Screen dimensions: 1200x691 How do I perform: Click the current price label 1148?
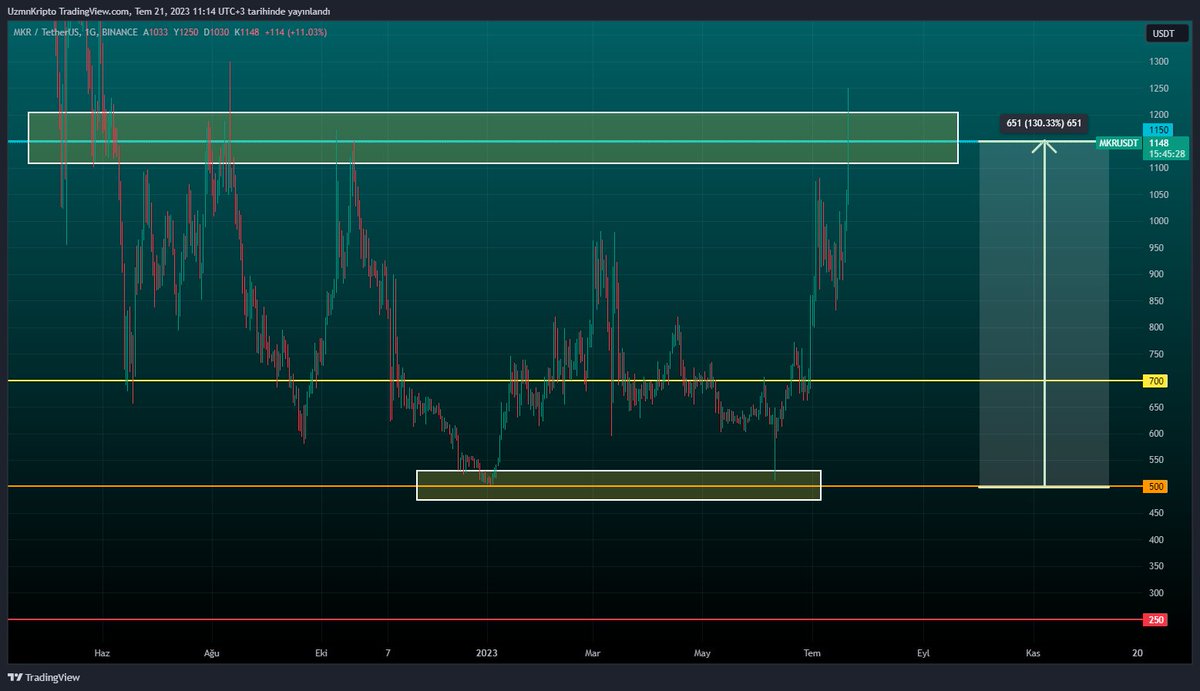(x=1159, y=143)
